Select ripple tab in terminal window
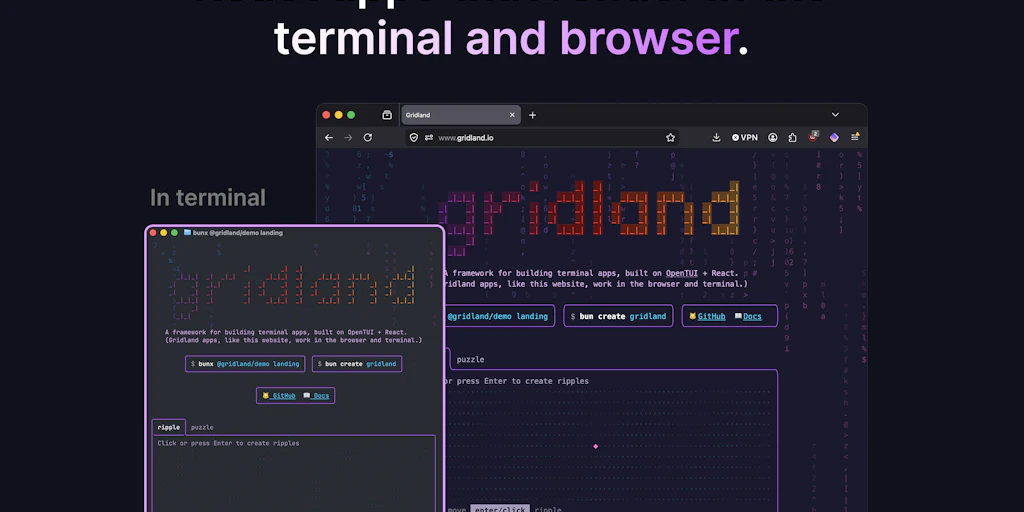This screenshot has height=512, width=1024. (168, 427)
